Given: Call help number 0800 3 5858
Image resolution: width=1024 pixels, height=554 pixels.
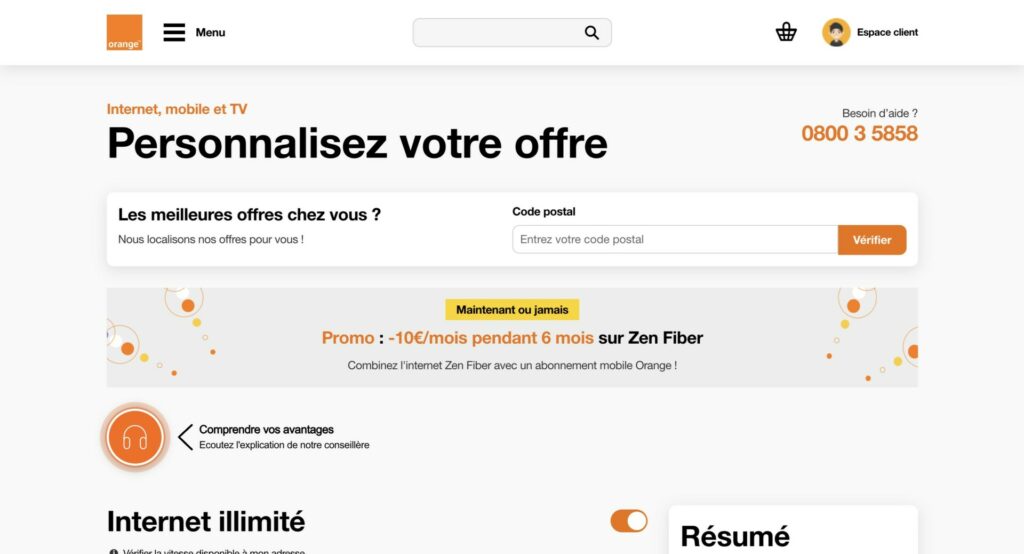Looking at the screenshot, I should (859, 133).
